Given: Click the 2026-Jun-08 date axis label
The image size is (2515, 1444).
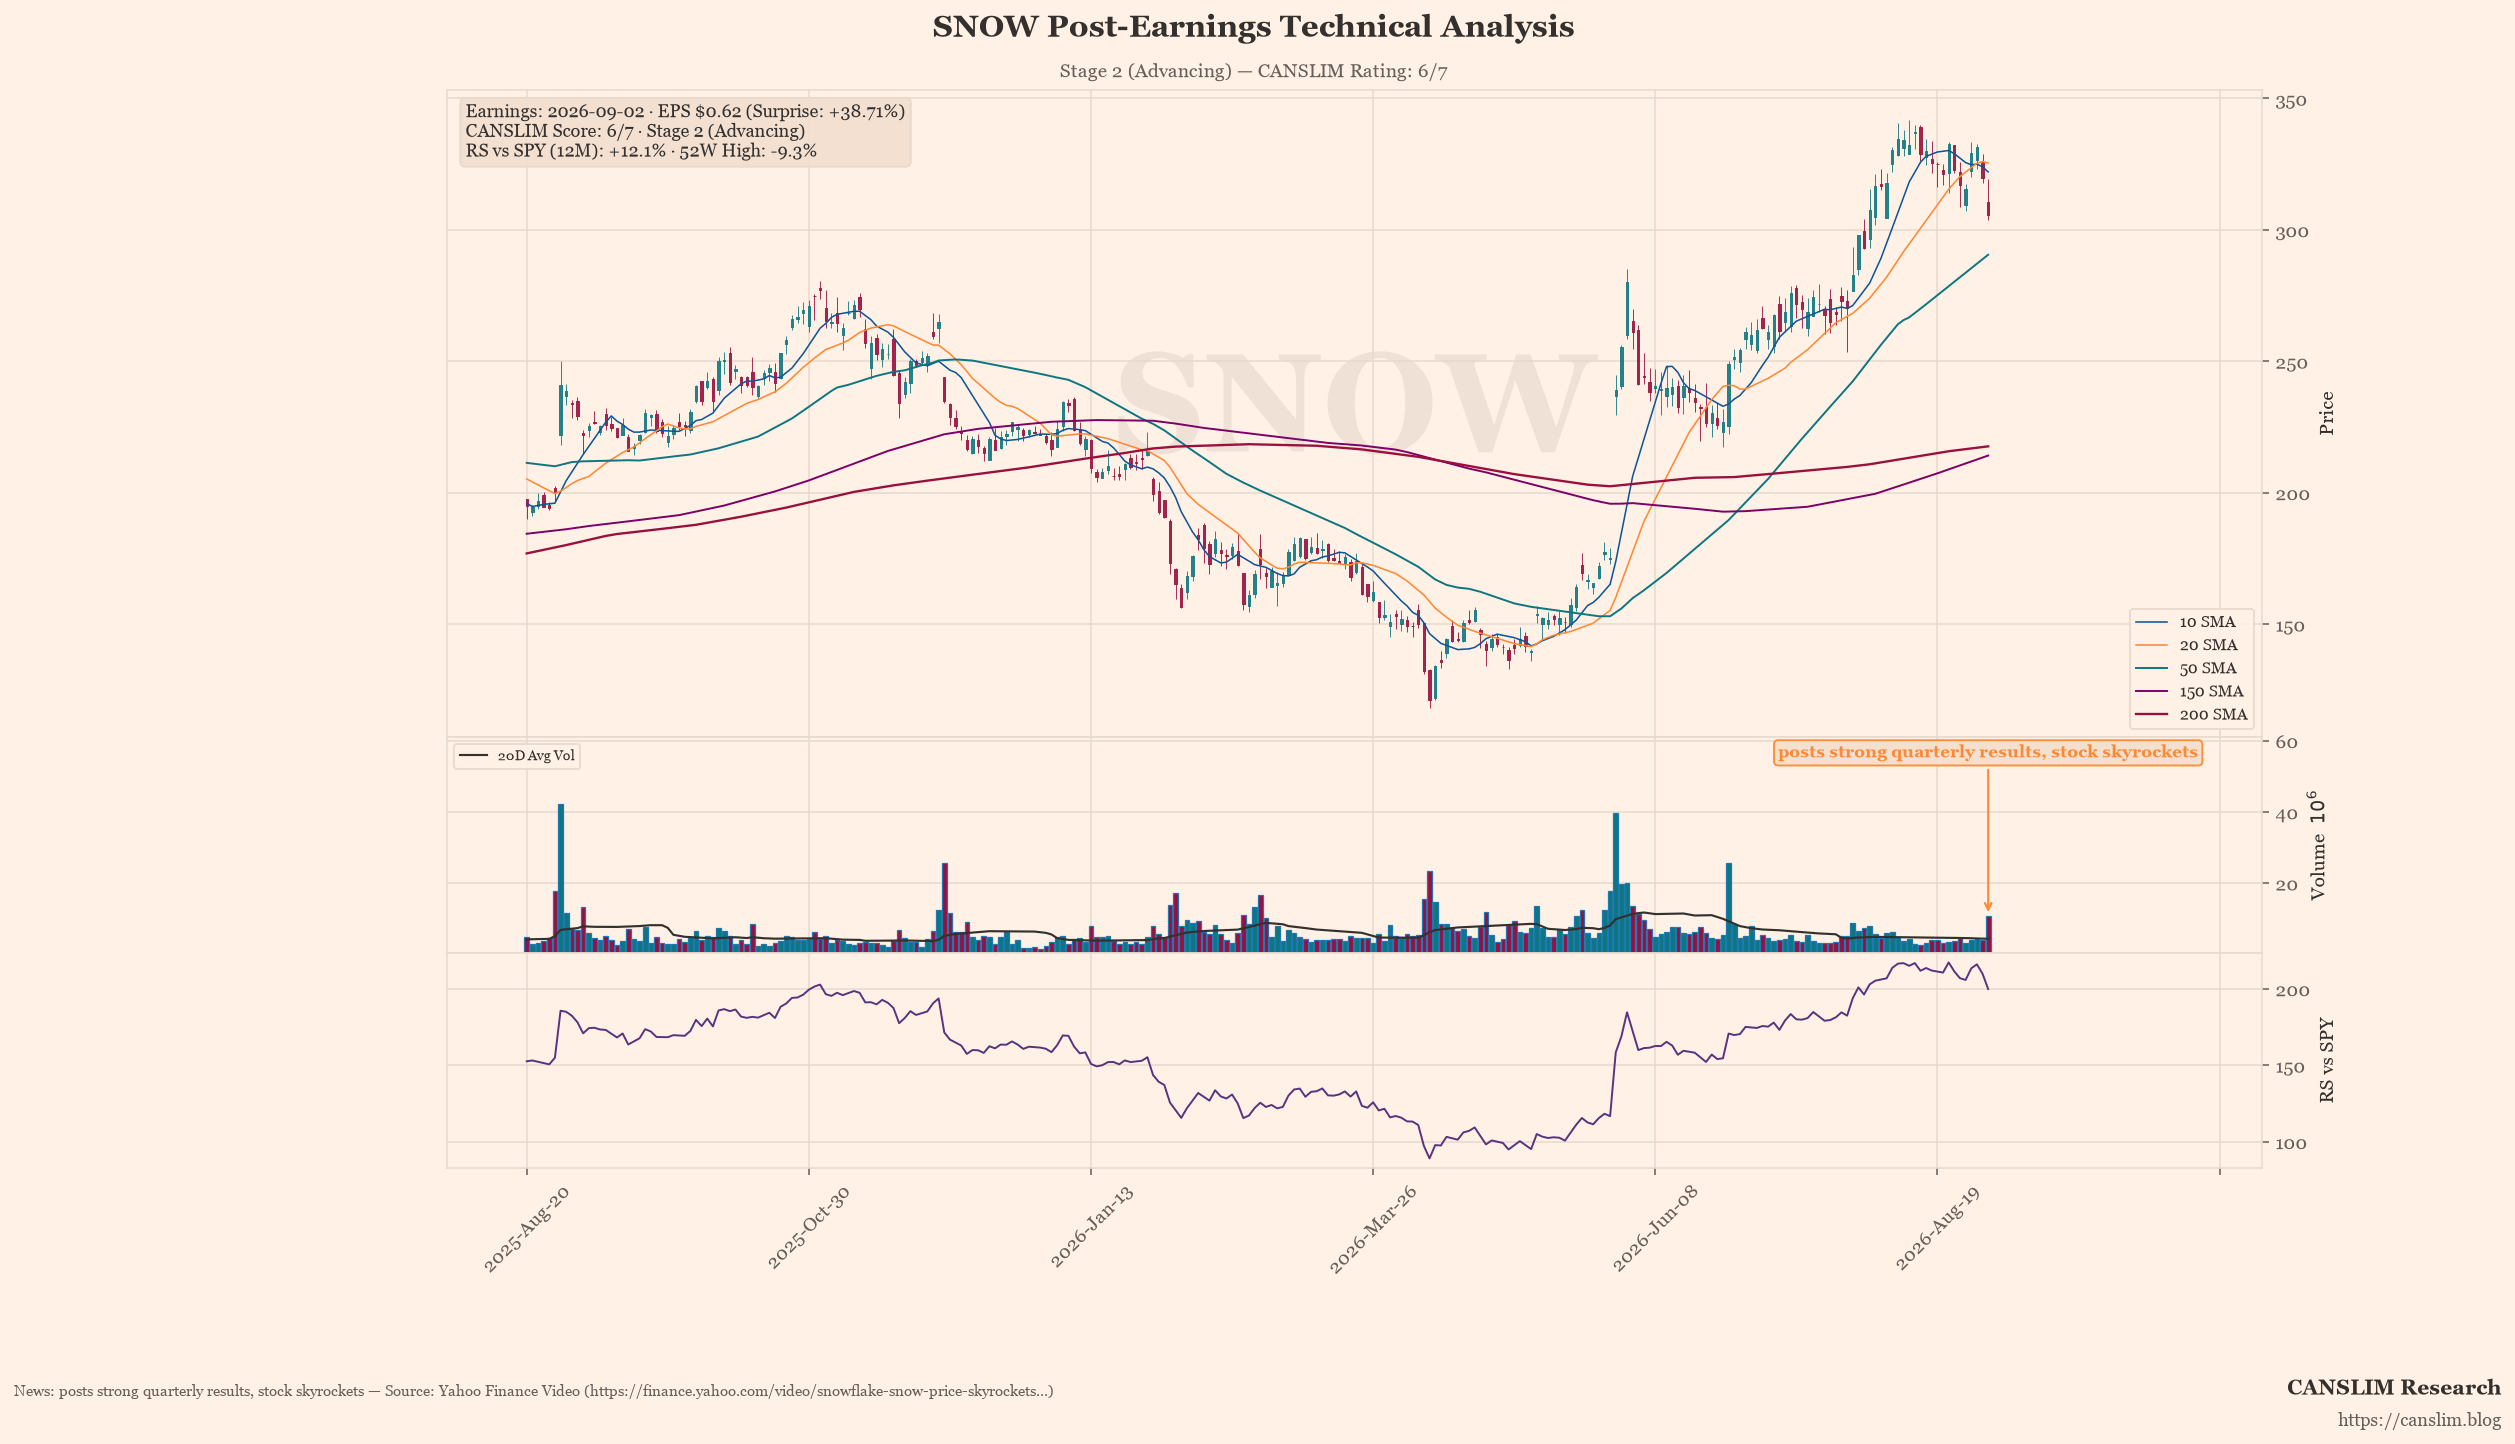Looking at the screenshot, I should 1655,1229.
